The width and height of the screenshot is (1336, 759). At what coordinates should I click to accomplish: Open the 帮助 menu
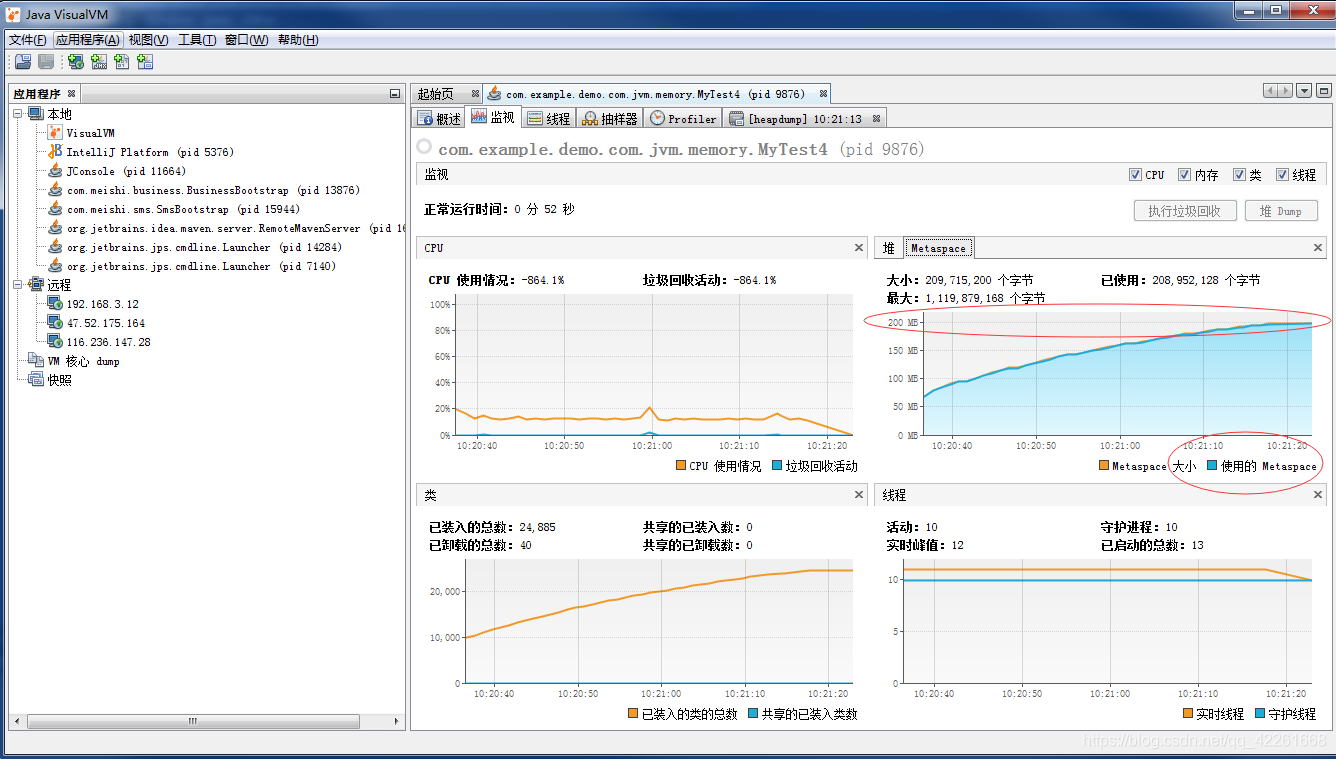coord(298,40)
